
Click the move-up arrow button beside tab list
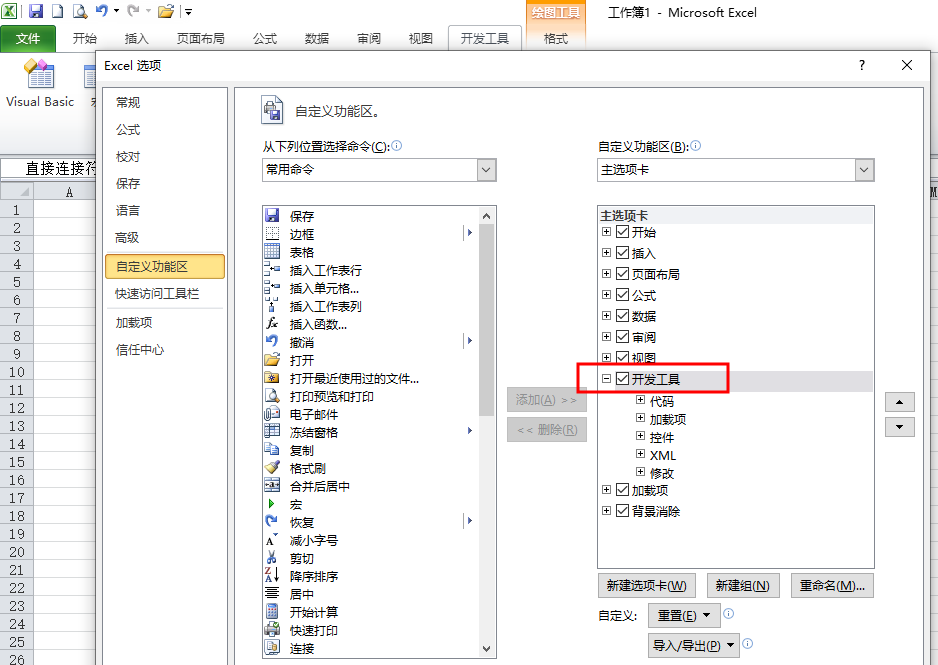(x=900, y=402)
